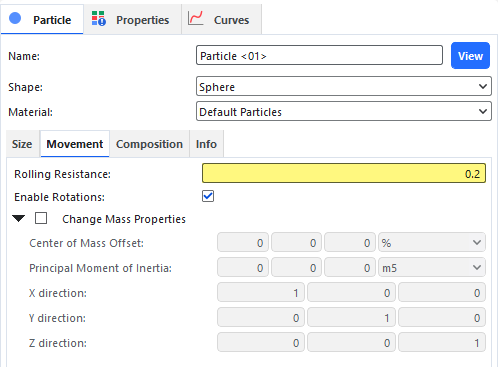The image size is (498, 367).
Task: Open the Curves tab
Action: pos(221,20)
